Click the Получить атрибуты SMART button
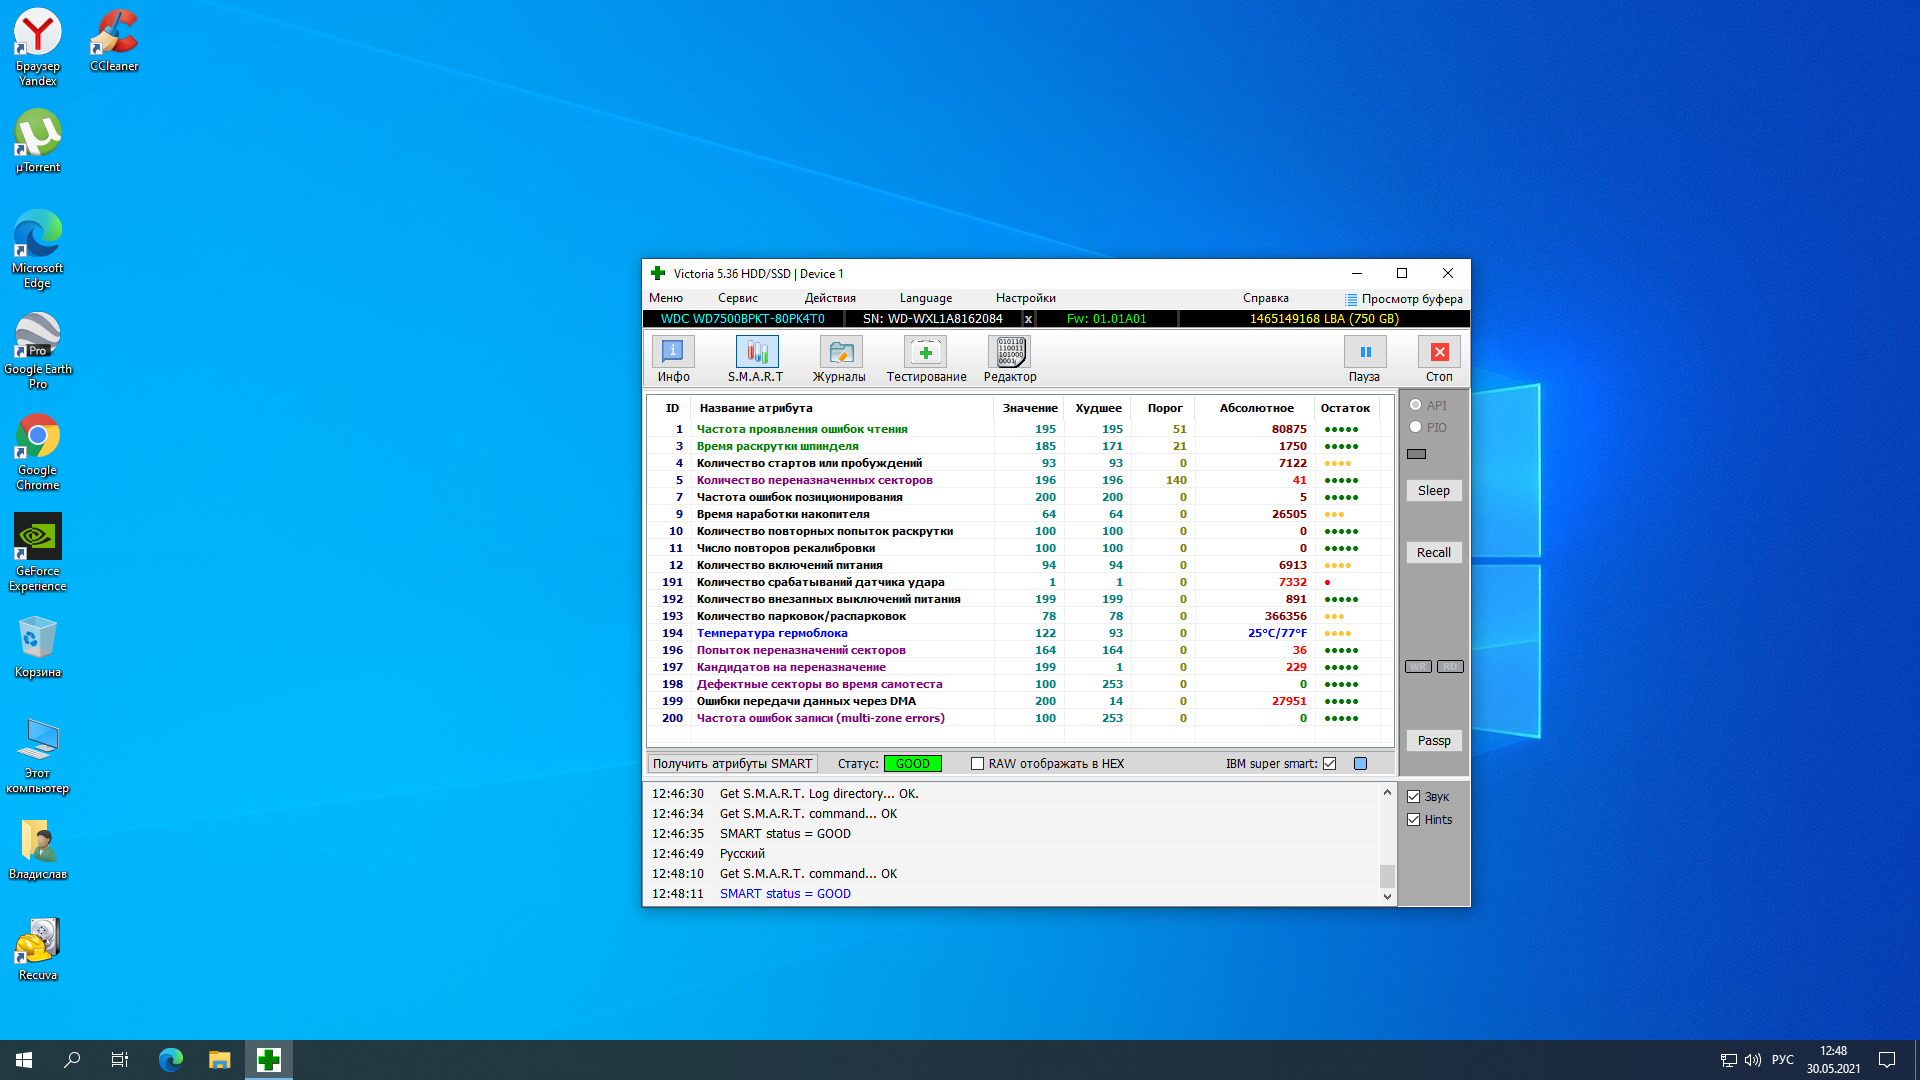1920x1080 pixels. pos(732,762)
